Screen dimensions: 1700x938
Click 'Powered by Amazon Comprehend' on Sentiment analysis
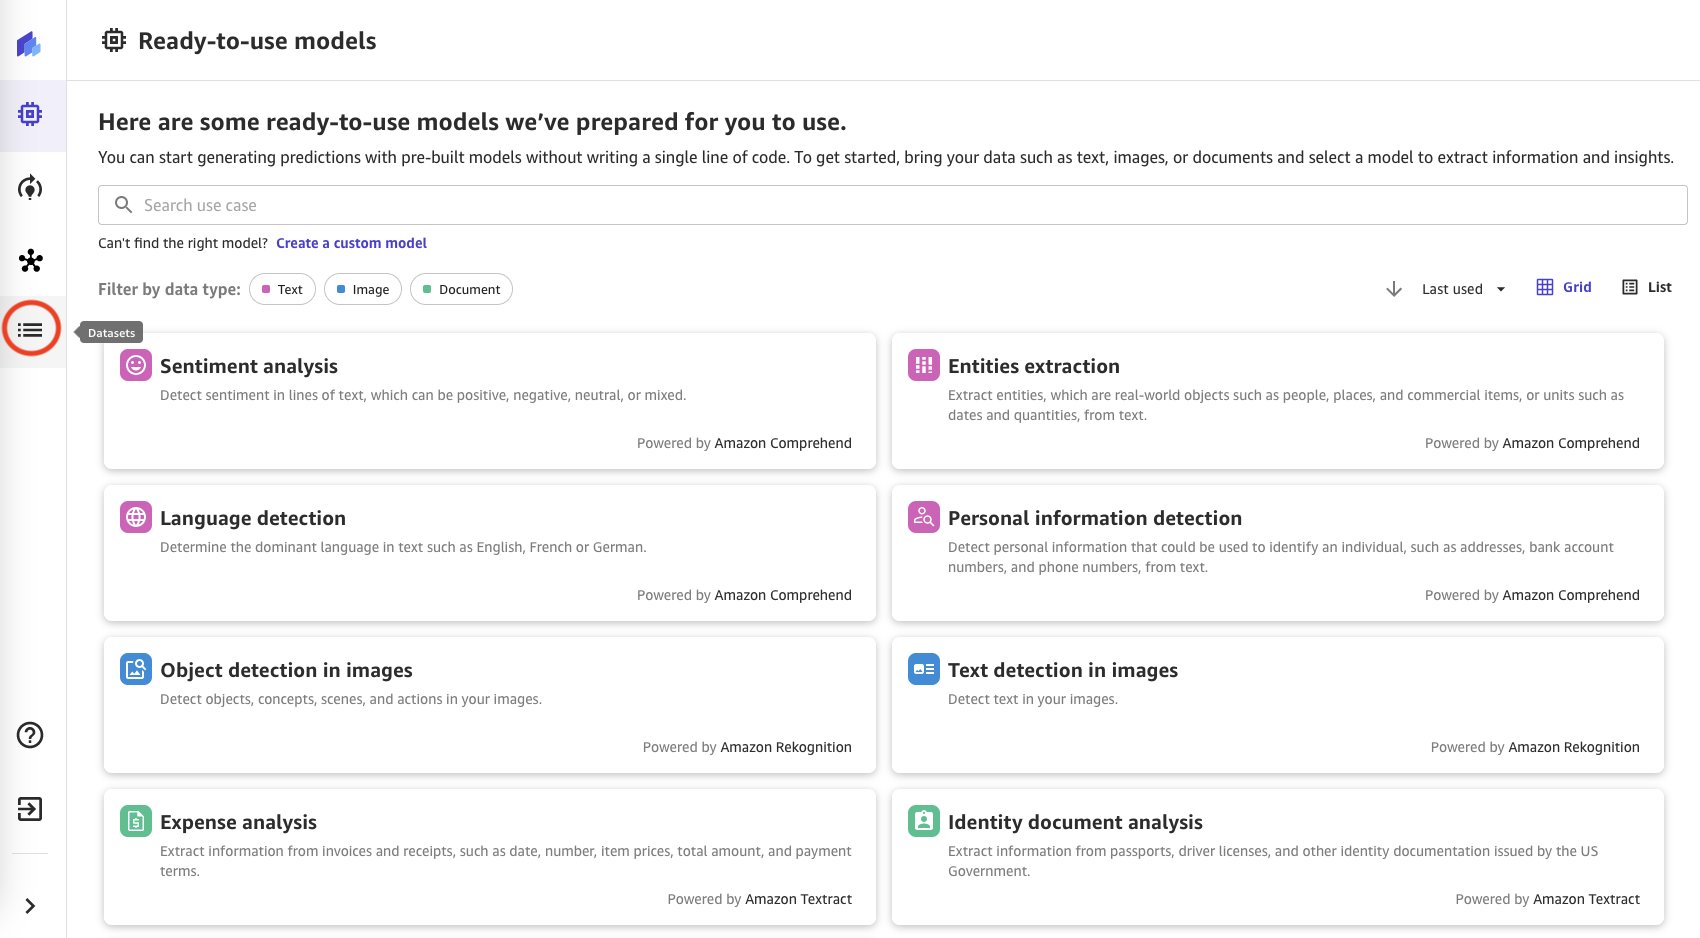pos(744,443)
